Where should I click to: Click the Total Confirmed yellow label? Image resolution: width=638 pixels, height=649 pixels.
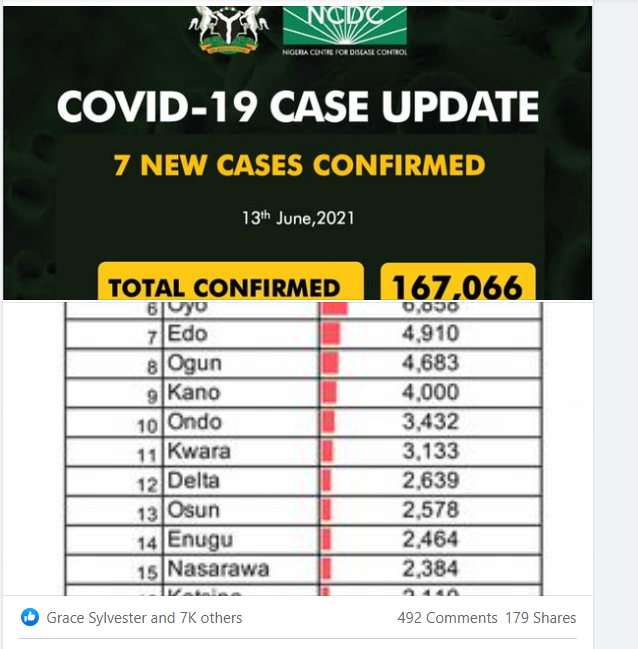click(x=231, y=281)
